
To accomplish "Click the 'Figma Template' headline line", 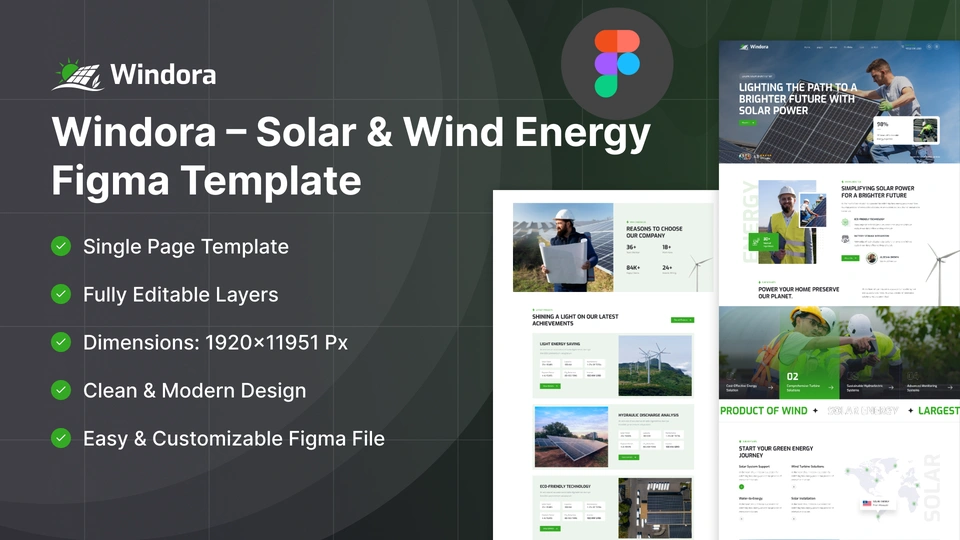I will tap(206, 180).
